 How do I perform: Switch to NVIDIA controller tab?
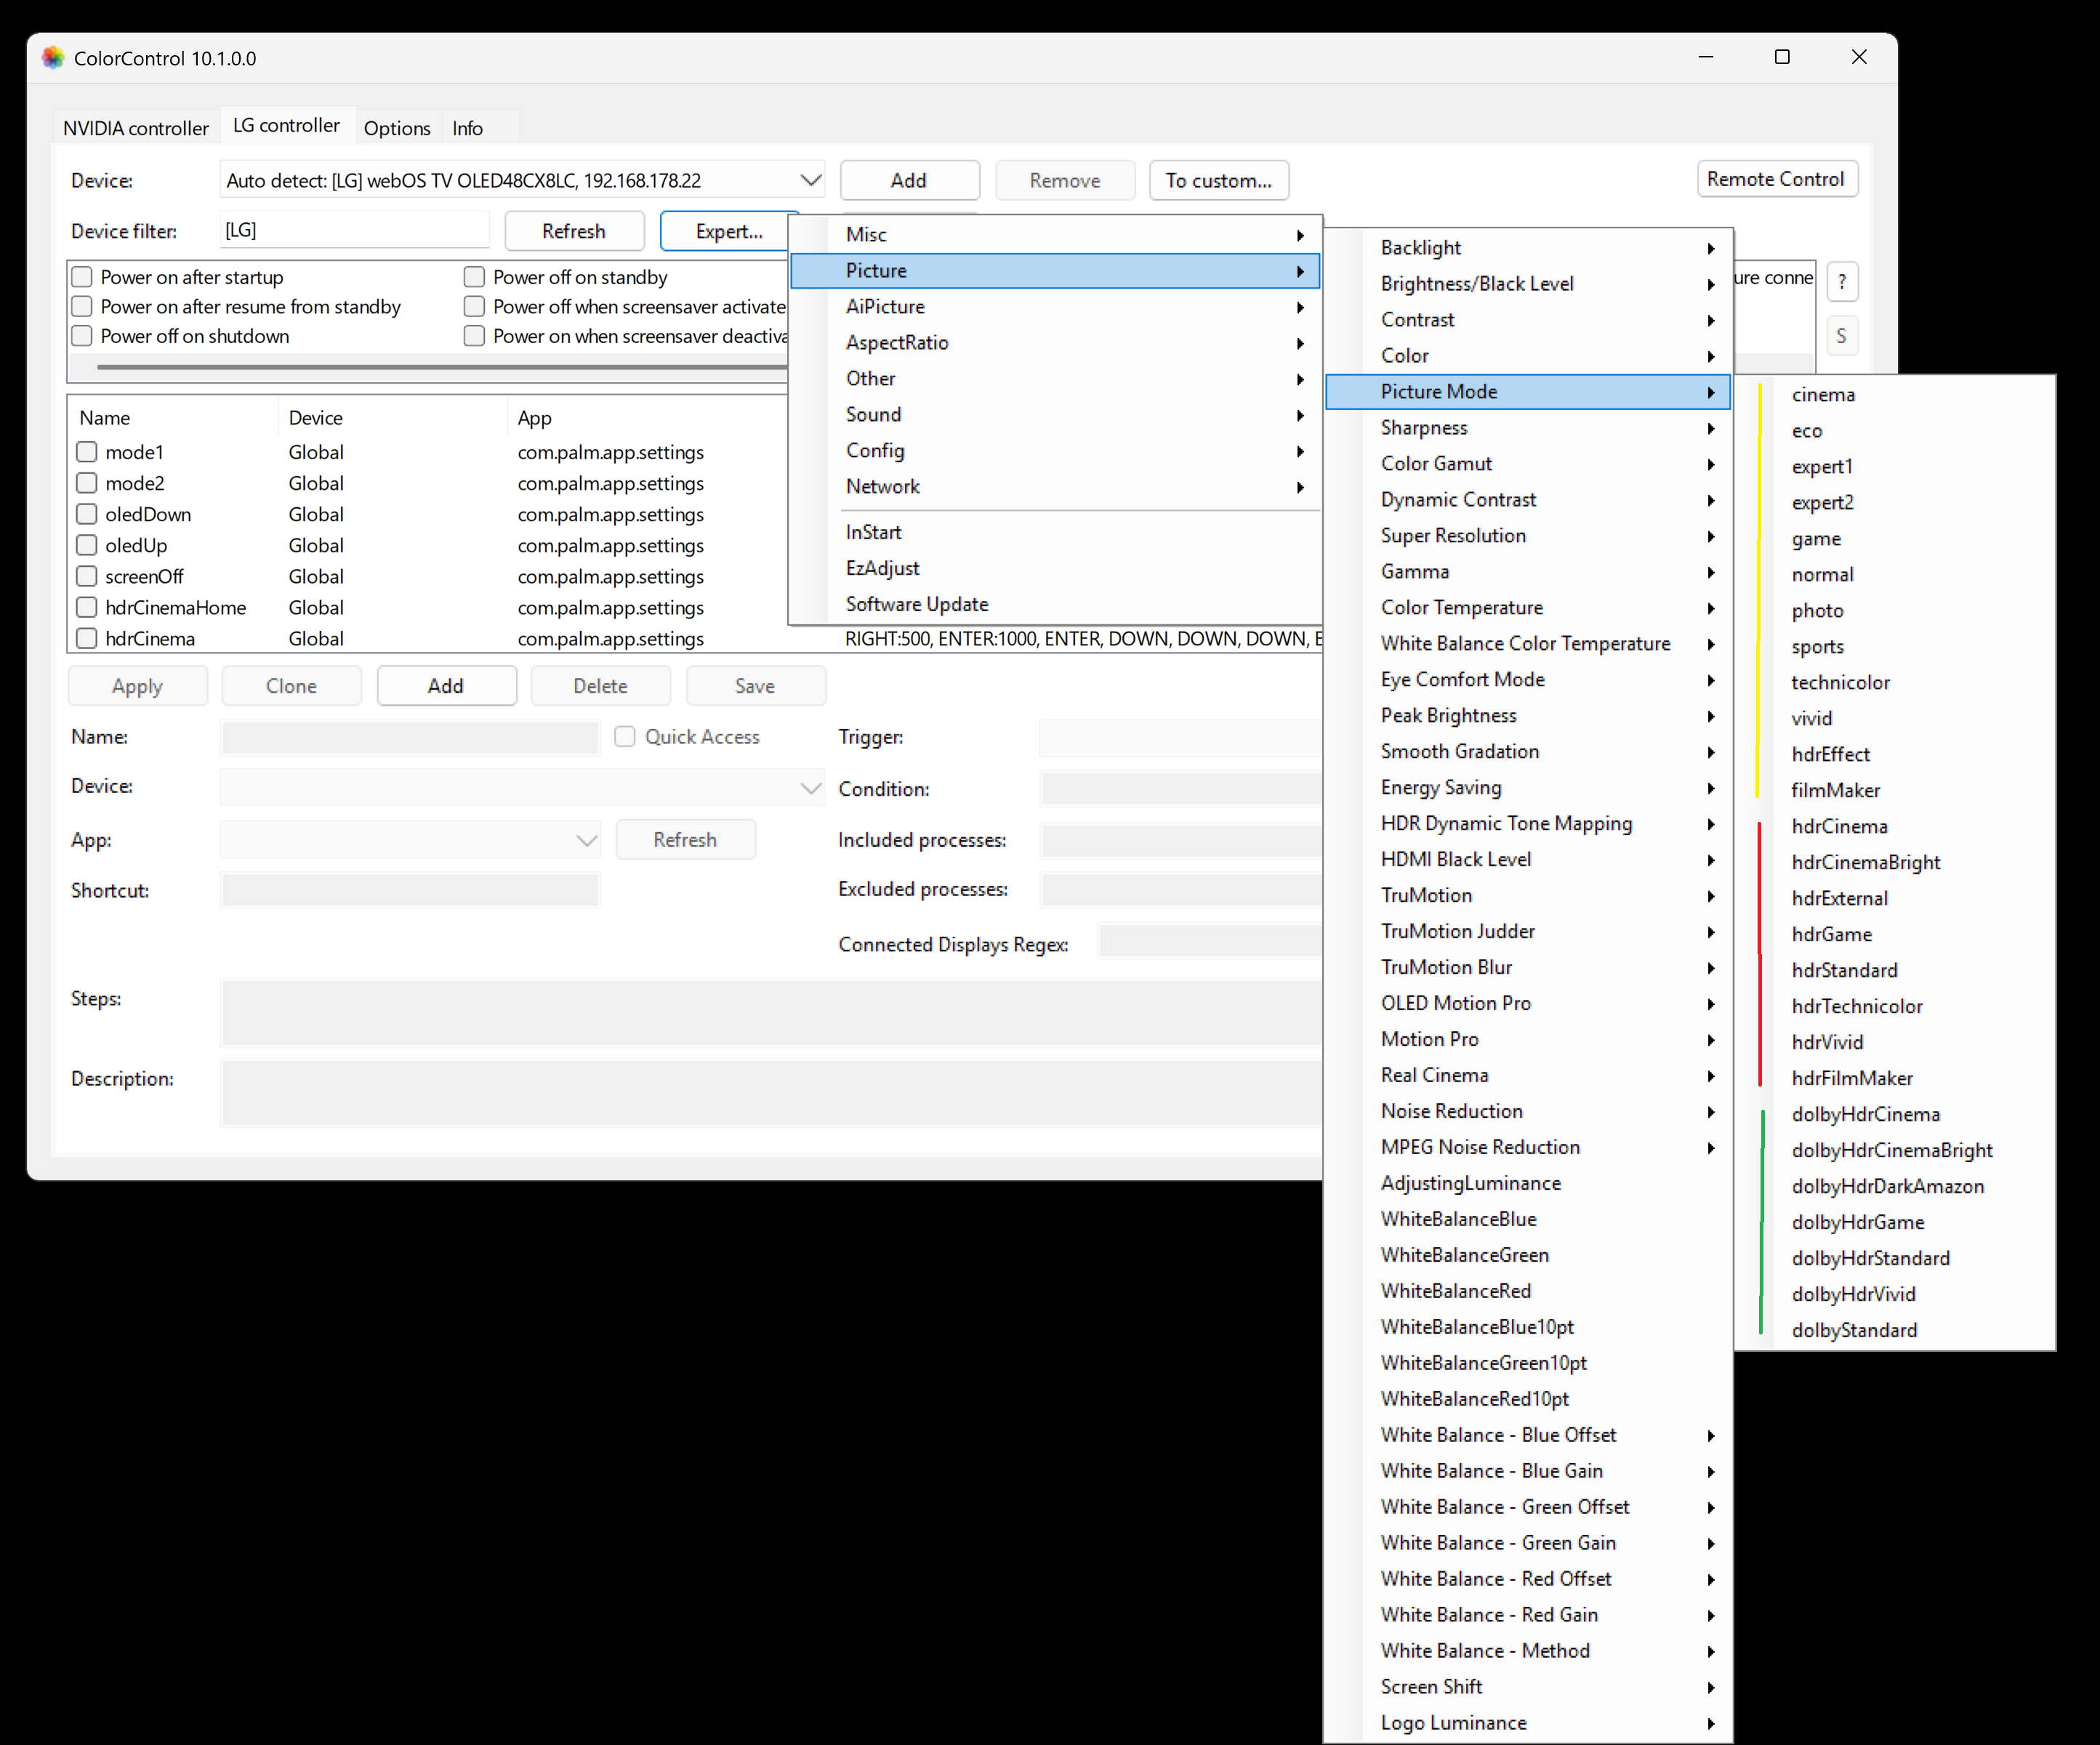pos(134,127)
